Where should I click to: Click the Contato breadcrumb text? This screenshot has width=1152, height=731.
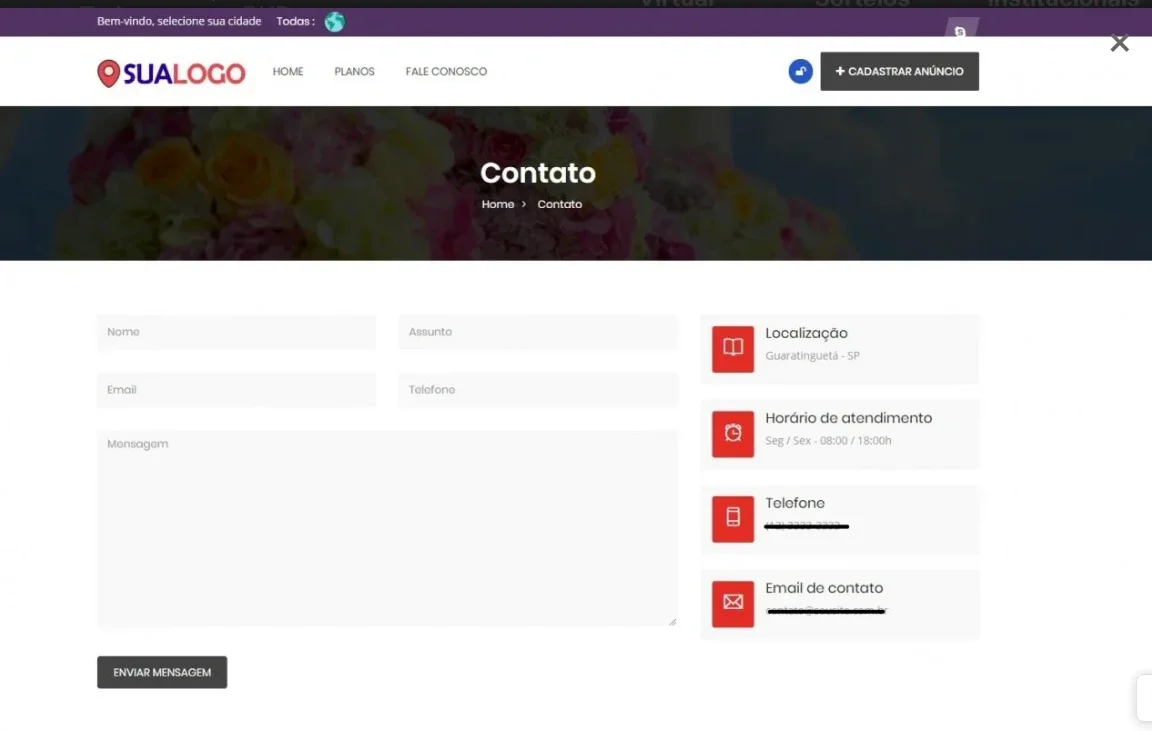[559, 204]
